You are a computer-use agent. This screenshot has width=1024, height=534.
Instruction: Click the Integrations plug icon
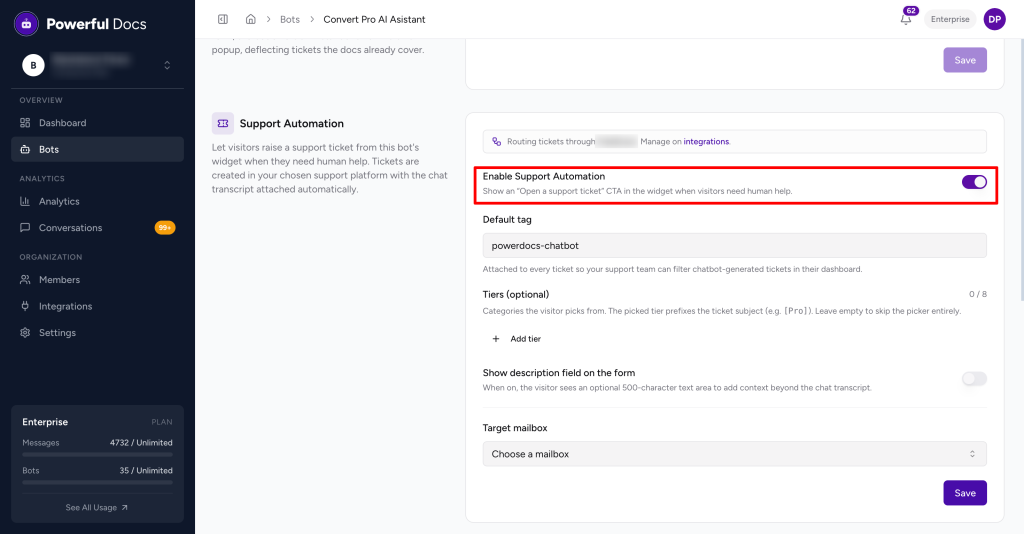click(x=25, y=306)
